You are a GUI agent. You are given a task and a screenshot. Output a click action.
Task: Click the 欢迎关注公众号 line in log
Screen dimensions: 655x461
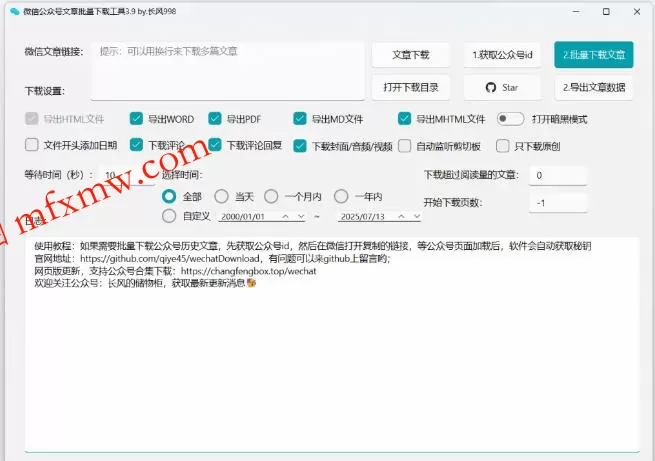145,283
